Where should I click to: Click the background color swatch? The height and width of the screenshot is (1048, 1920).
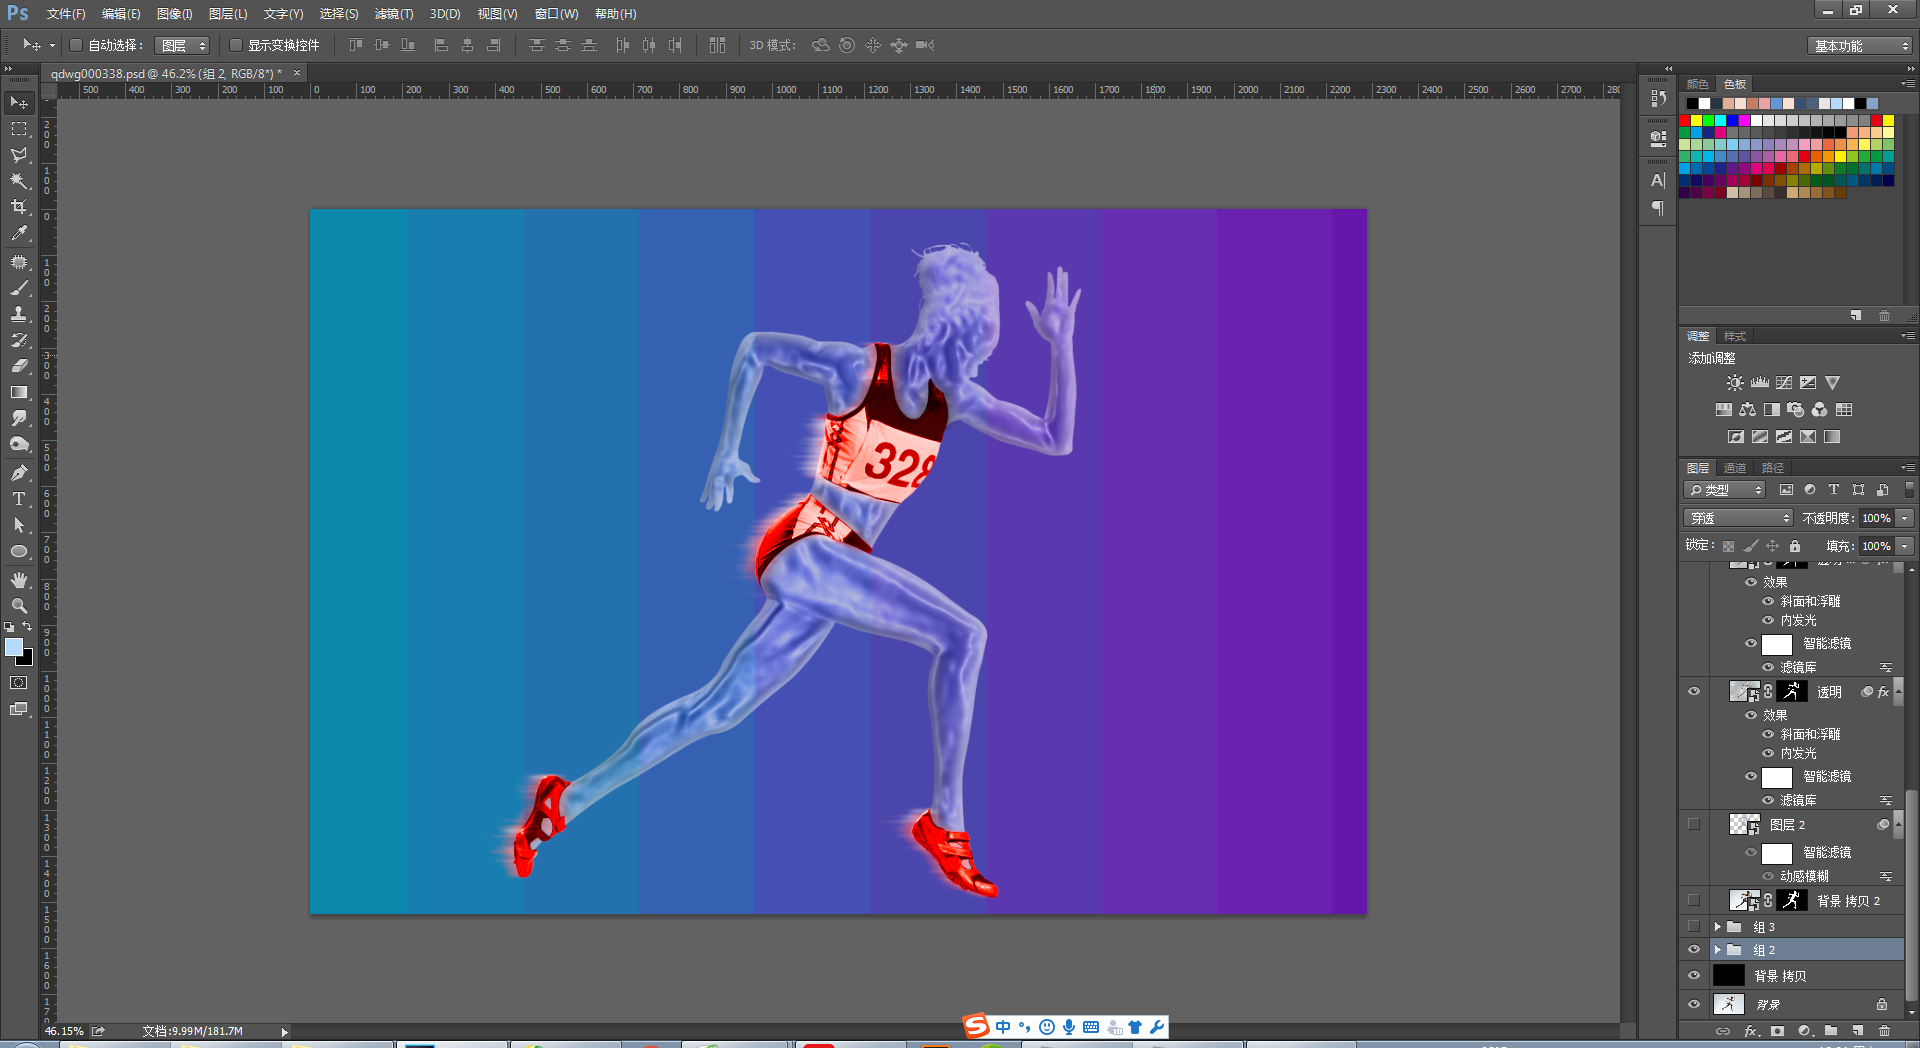point(27,660)
